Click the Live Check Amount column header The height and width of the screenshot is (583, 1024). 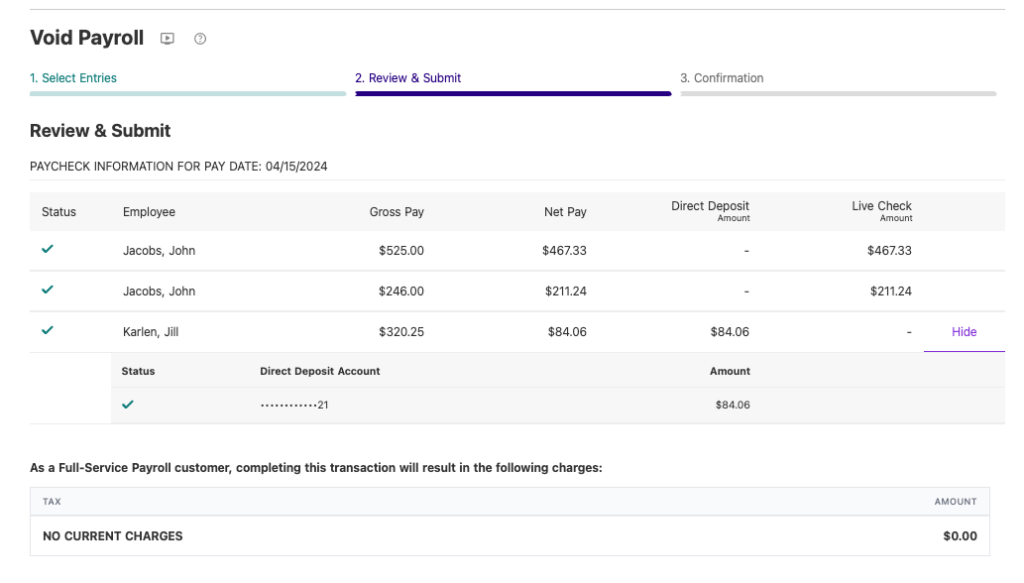tap(882, 210)
